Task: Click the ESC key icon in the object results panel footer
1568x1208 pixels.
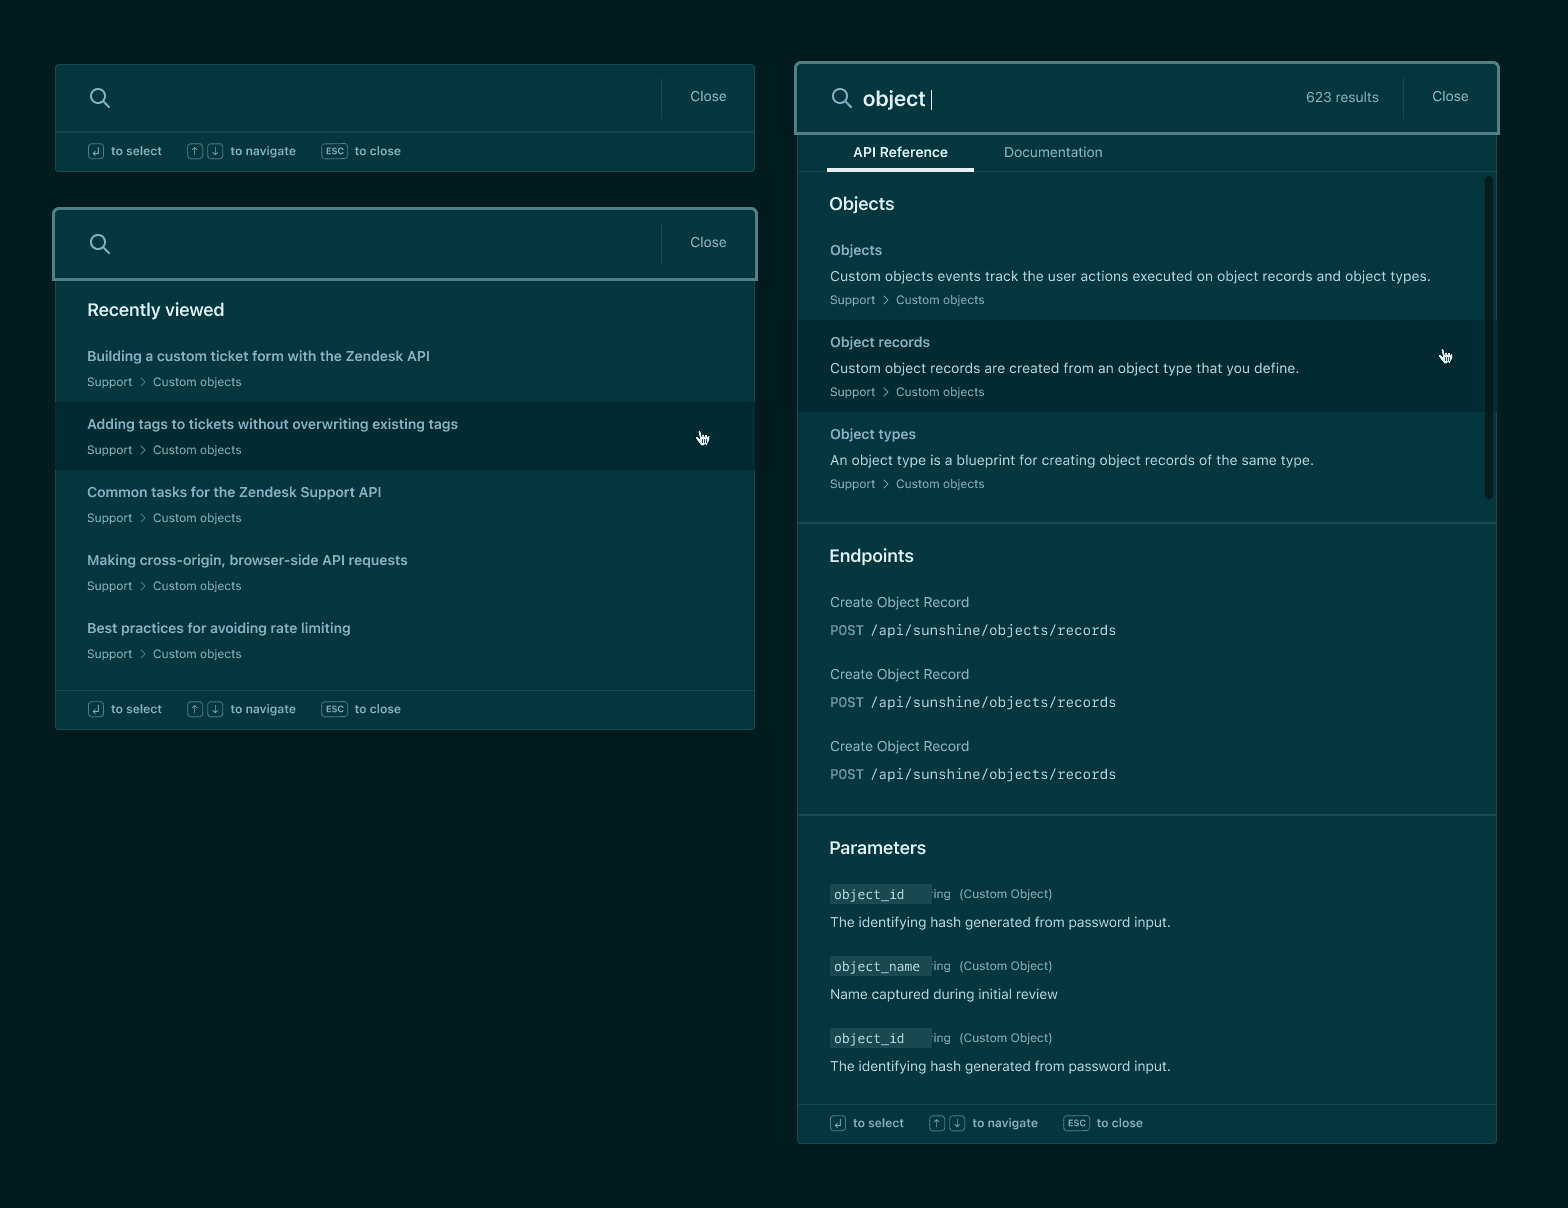Action: [x=1077, y=1123]
